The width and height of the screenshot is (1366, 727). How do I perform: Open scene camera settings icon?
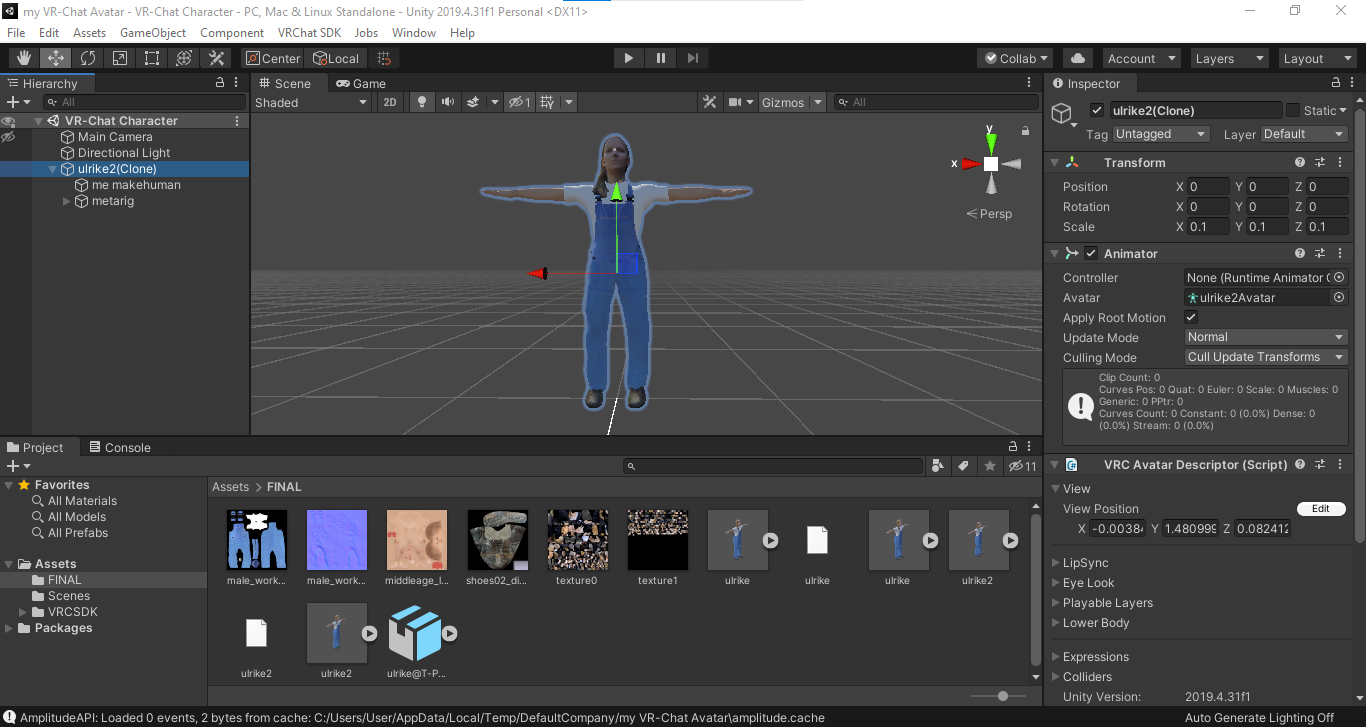tap(735, 102)
